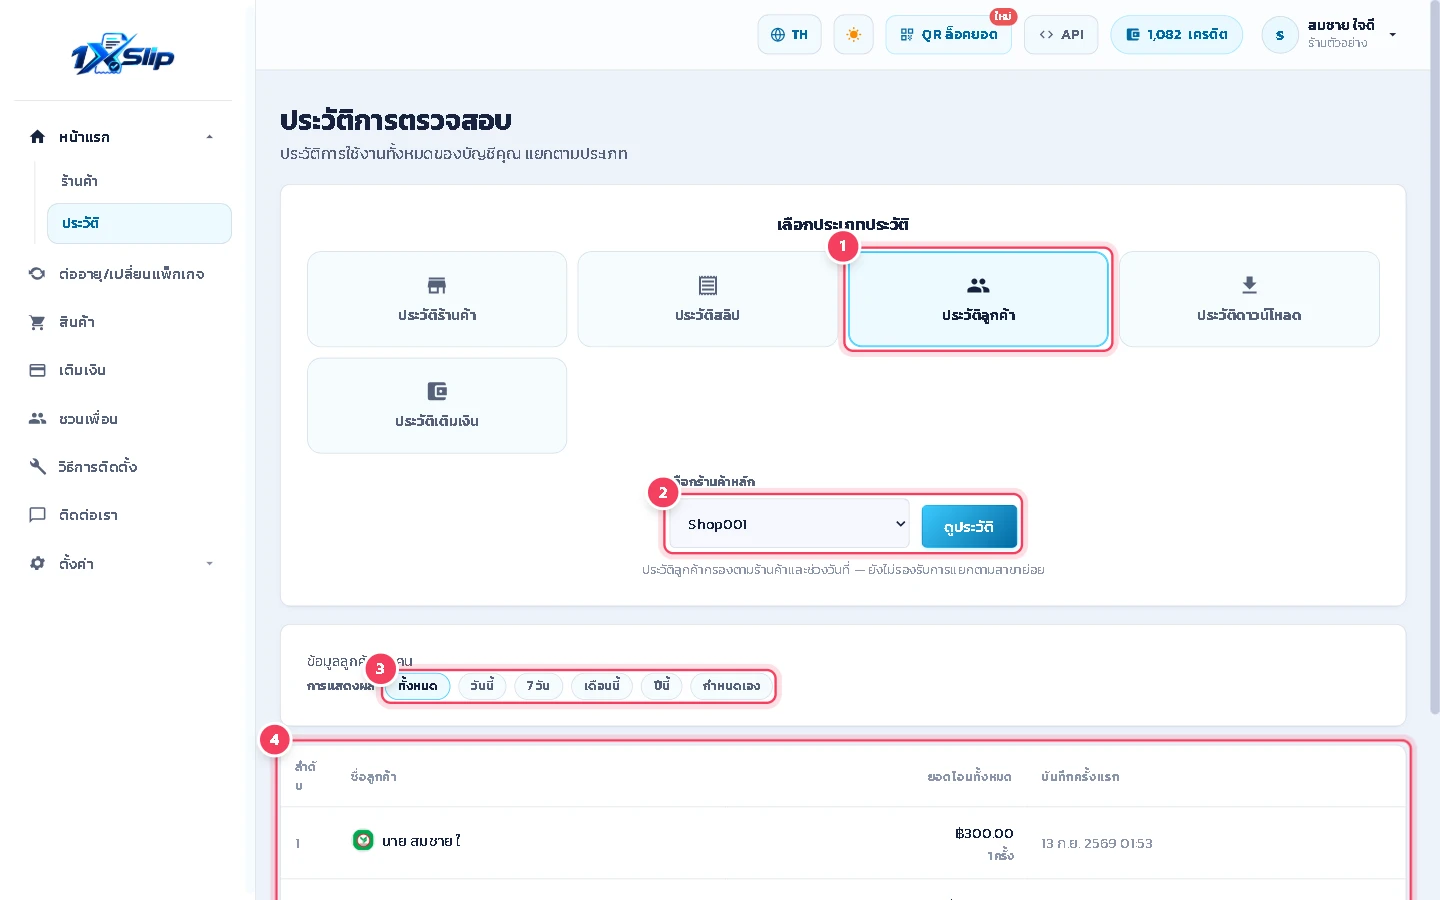Click the ยอดโอนทั้งหมด column header
The height and width of the screenshot is (900, 1440).
(969, 777)
